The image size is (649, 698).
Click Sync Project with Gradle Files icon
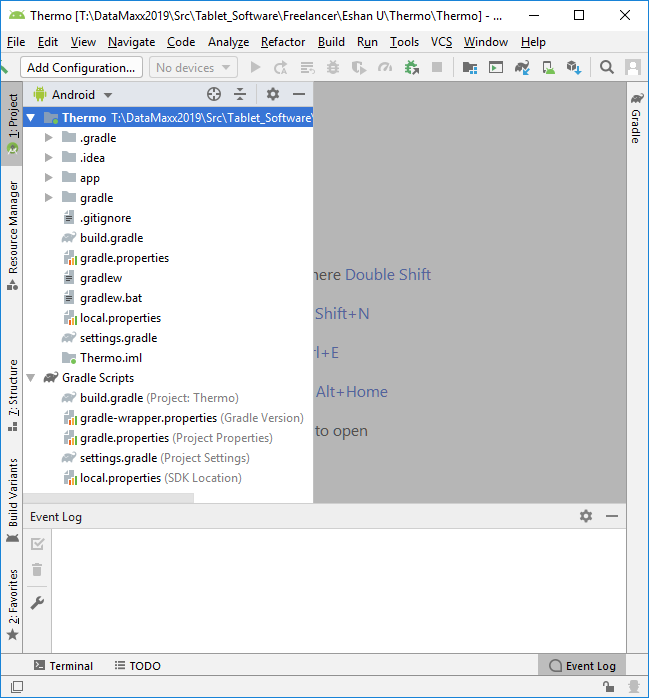point(522,67)
